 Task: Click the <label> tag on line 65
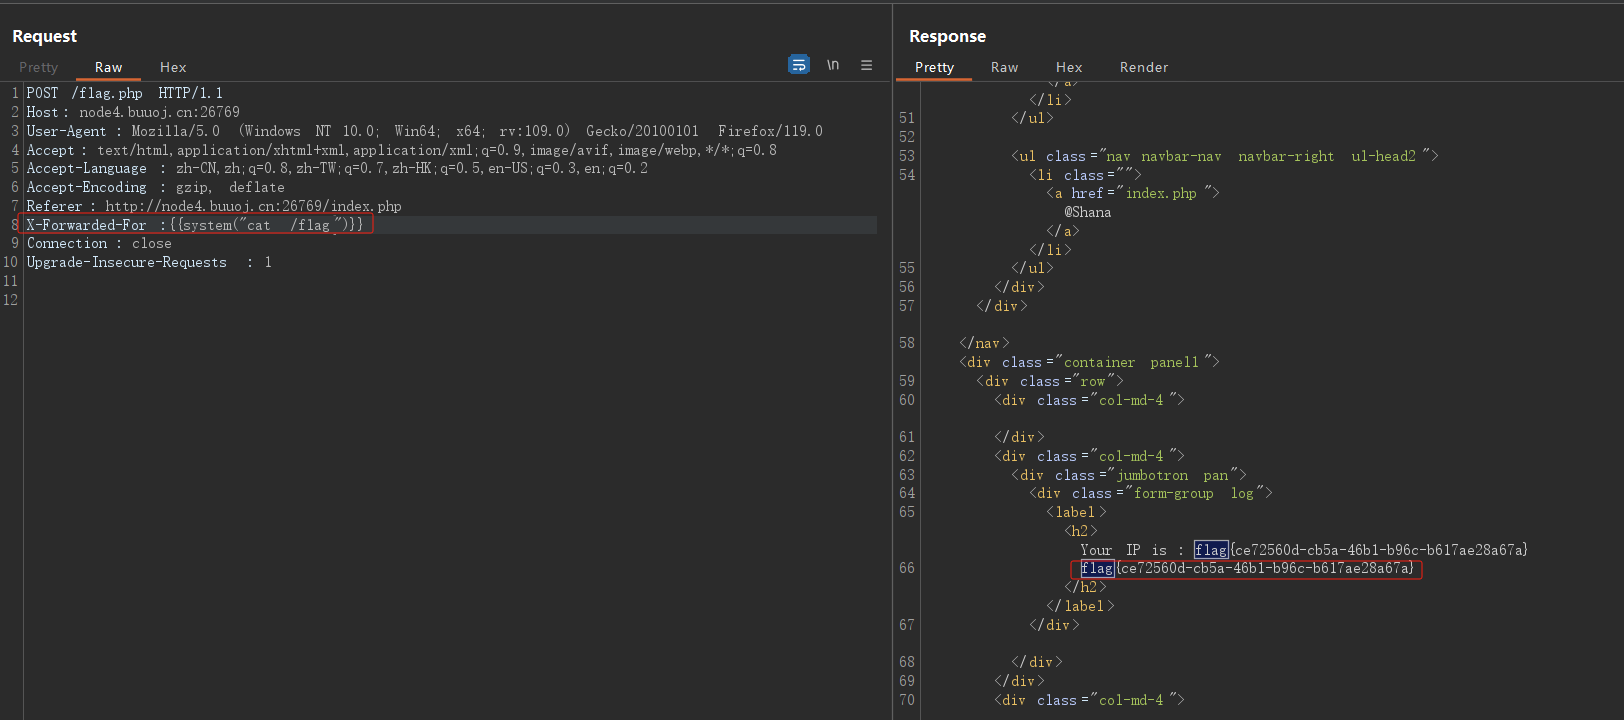(x=1076, y=512)
